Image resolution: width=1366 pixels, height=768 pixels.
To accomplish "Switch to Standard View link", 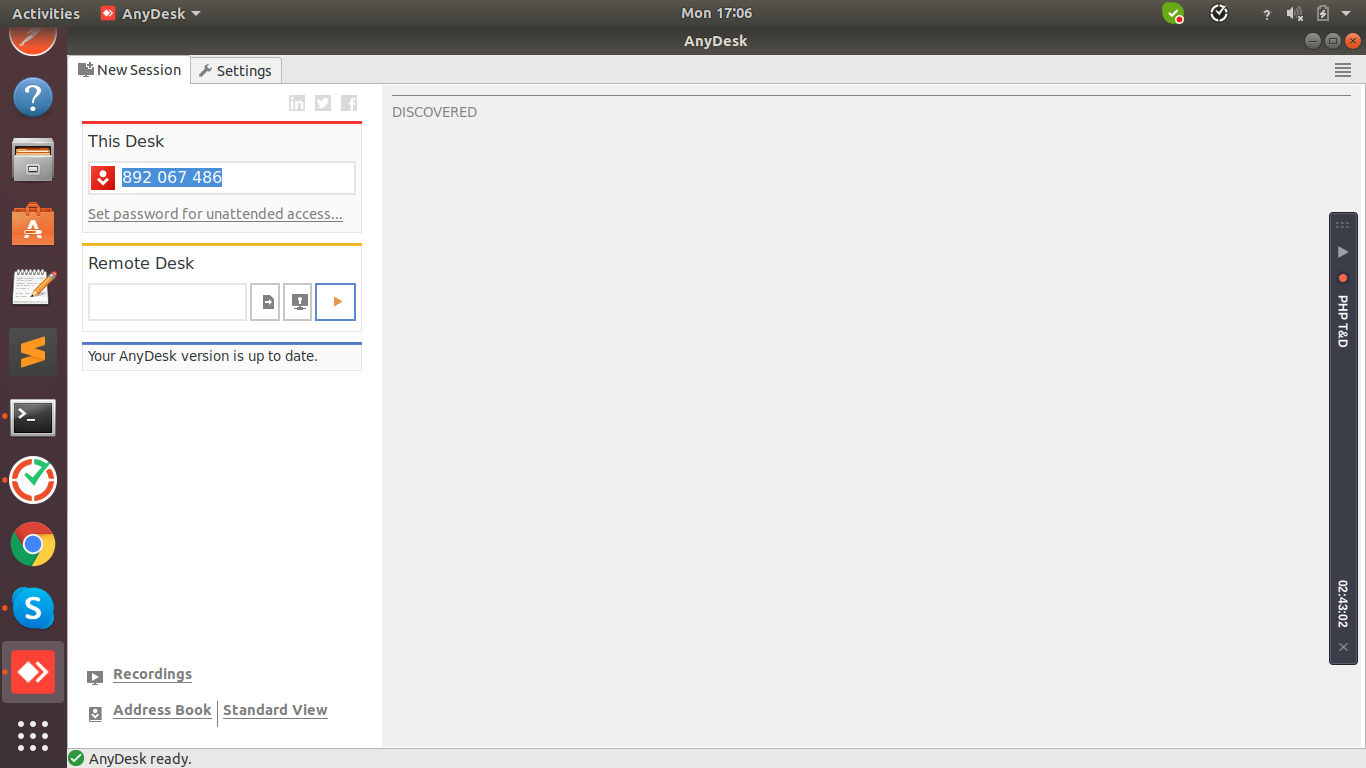I will point(275,710).
